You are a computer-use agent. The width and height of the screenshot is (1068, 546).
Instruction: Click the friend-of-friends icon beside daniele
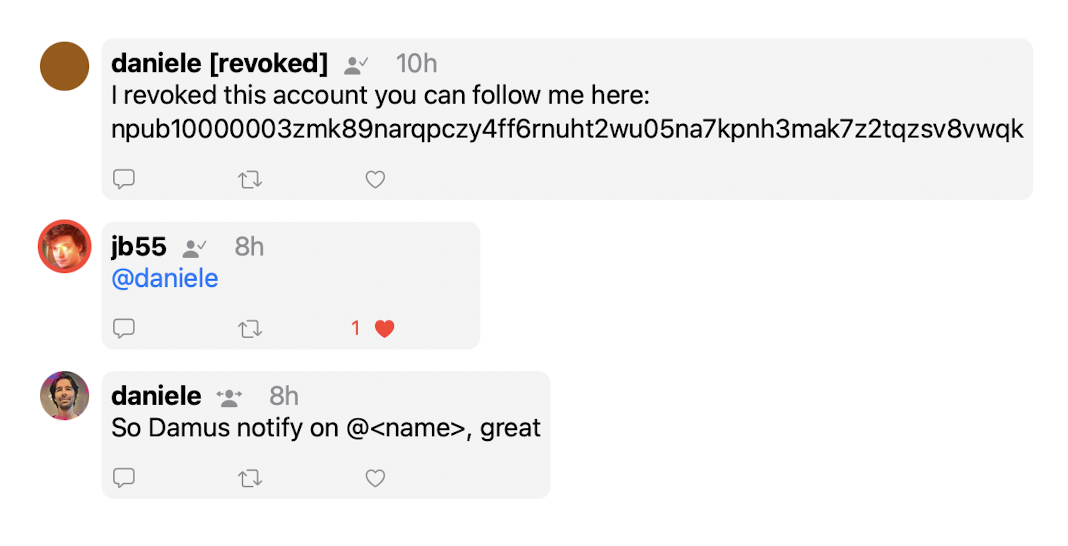[229, 397]
